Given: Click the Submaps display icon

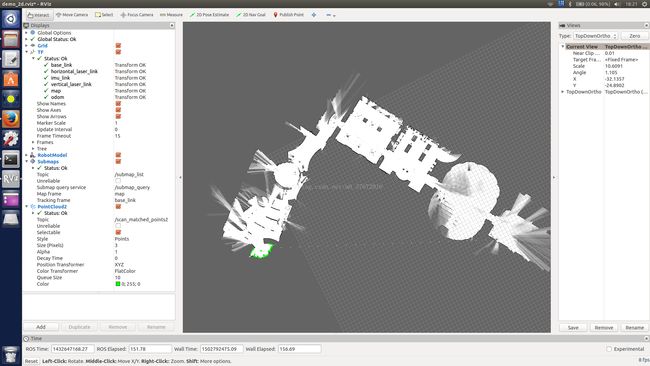Looking at the screenshot, I should coord(33,161).
